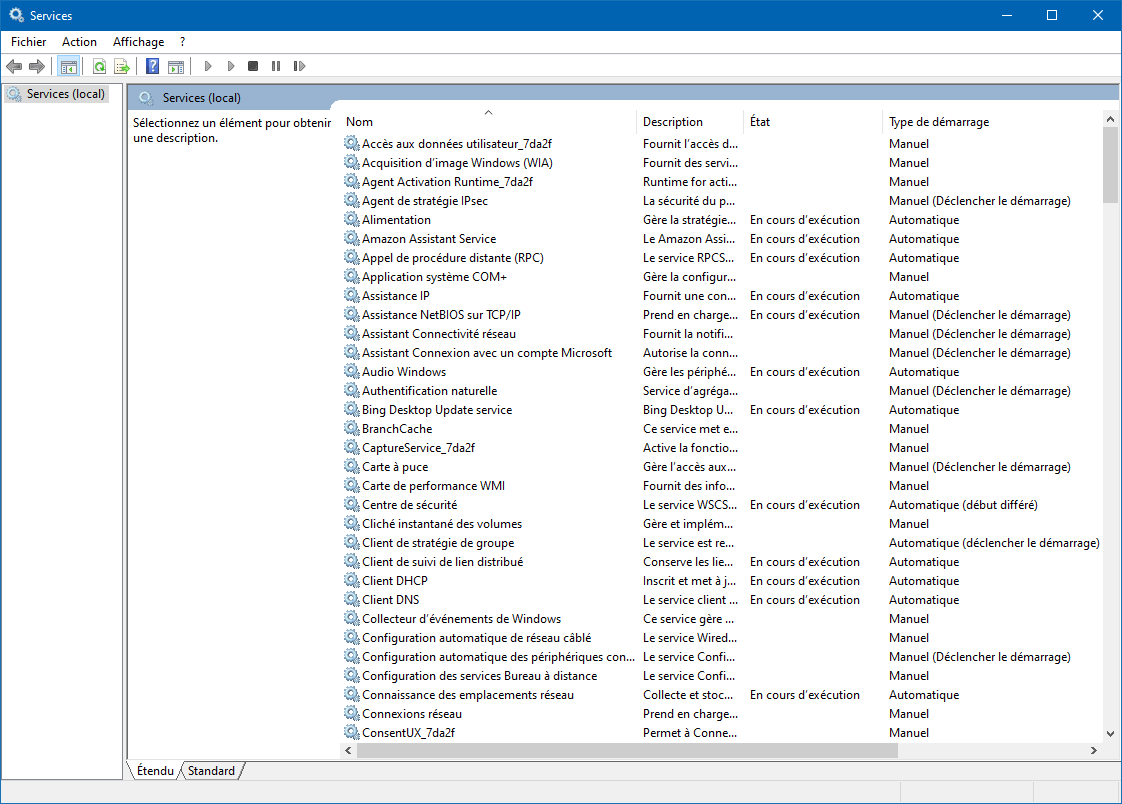
Task: Switch to the Étendu tab
Action: 155,770
